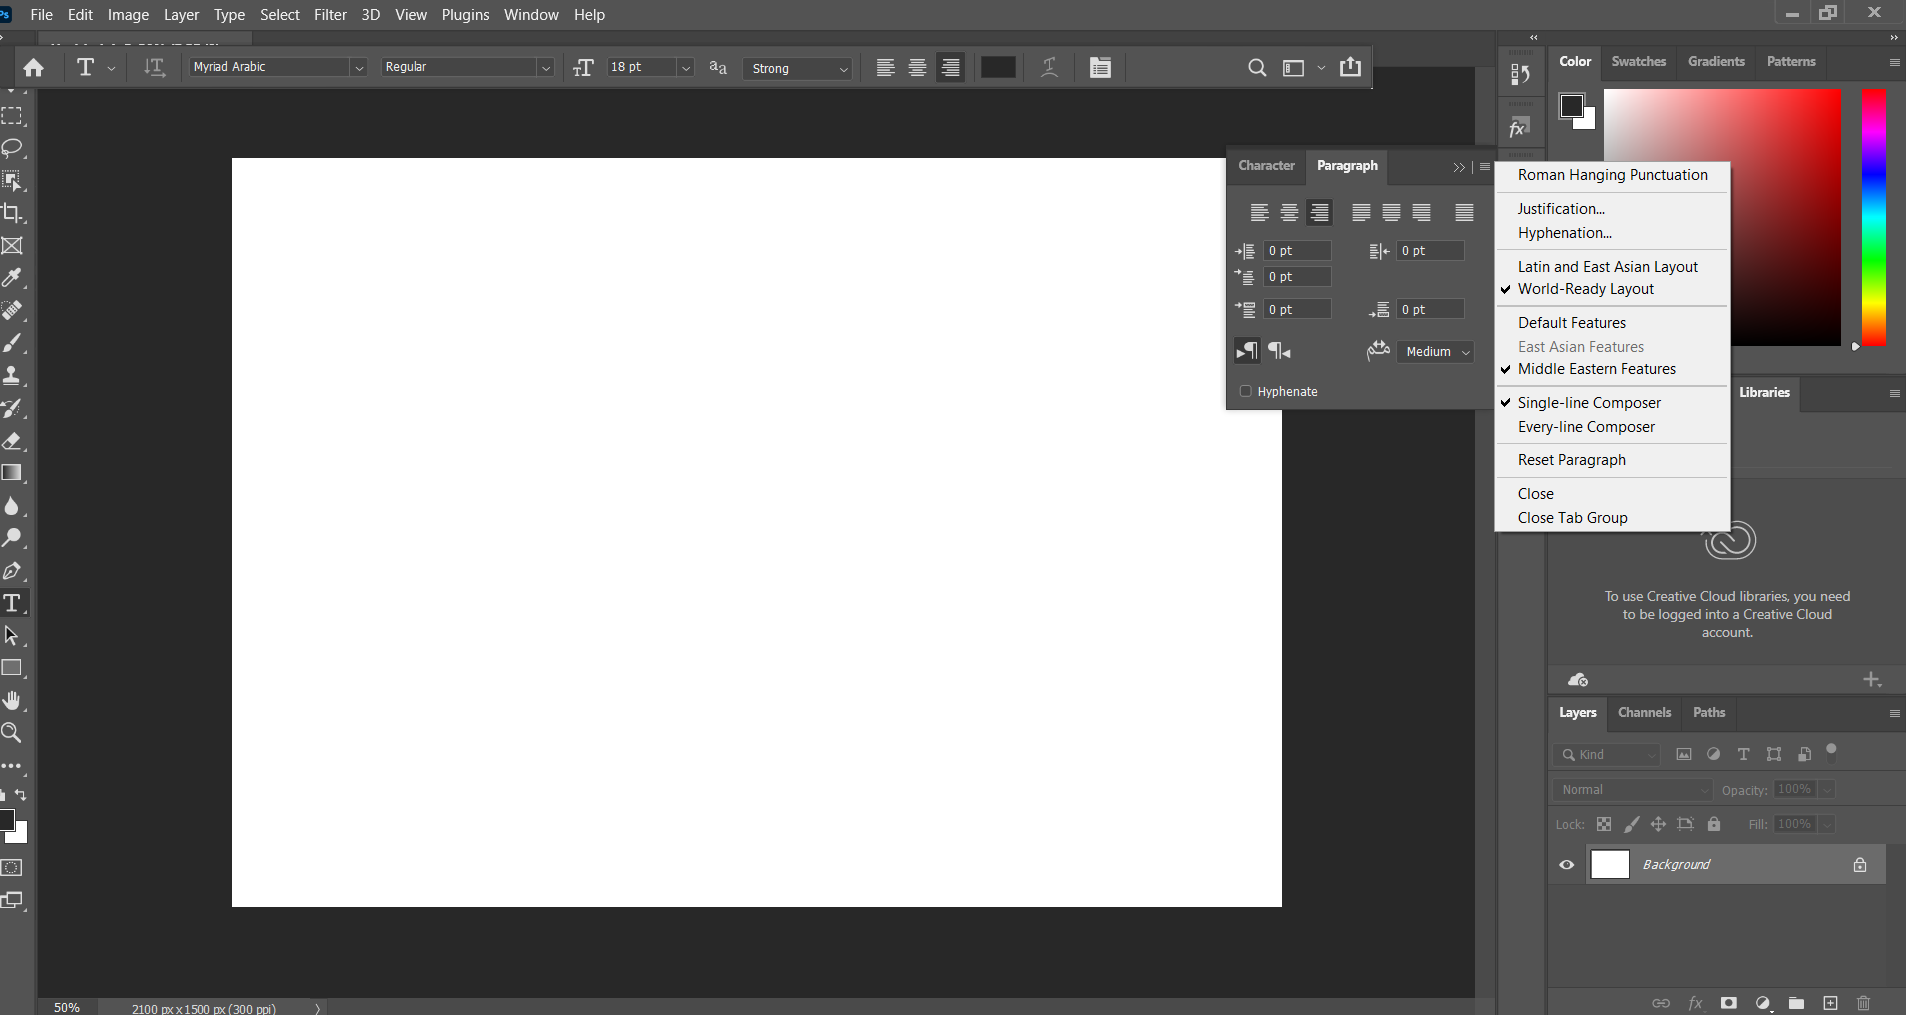
Task: Select the Pen tool
Action: (x=12, y=571)
